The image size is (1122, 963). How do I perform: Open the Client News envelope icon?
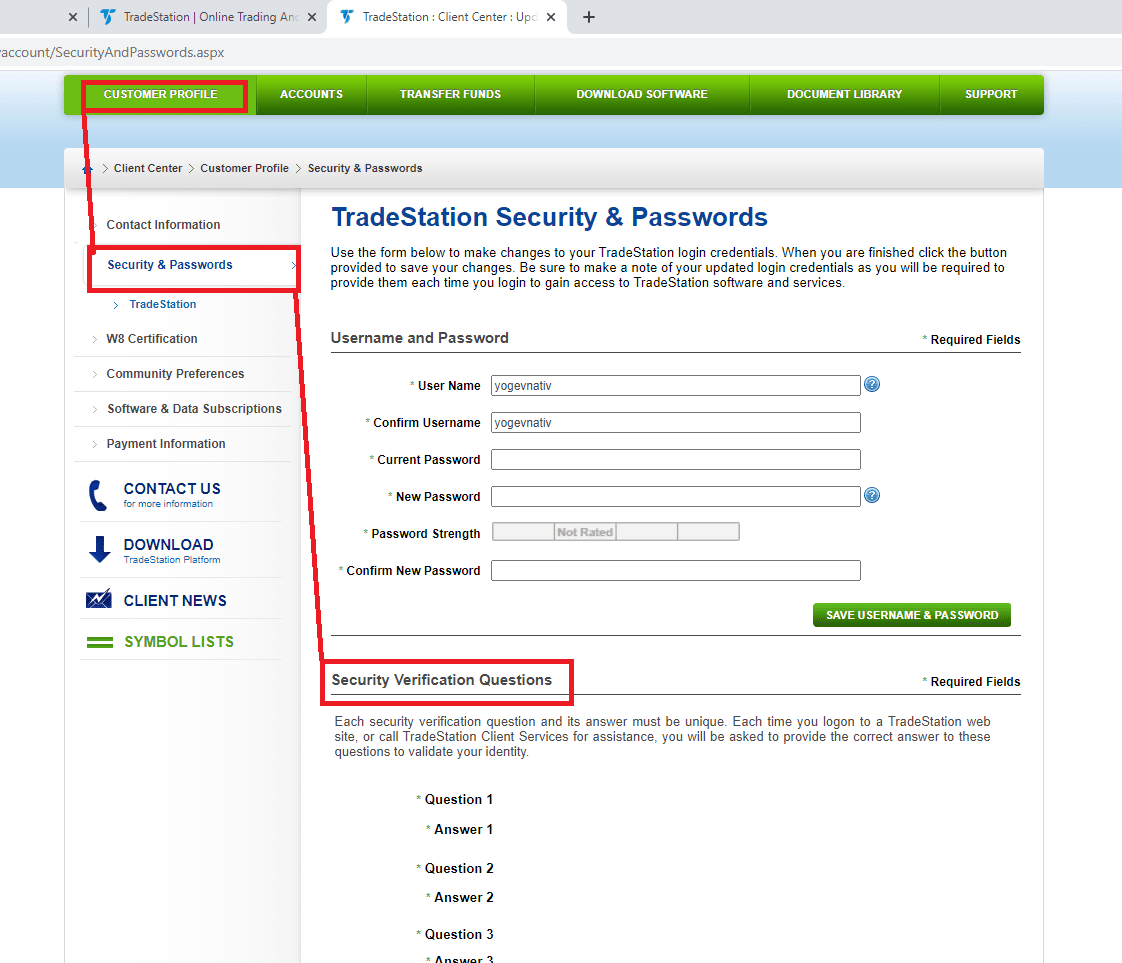point(98,600)
